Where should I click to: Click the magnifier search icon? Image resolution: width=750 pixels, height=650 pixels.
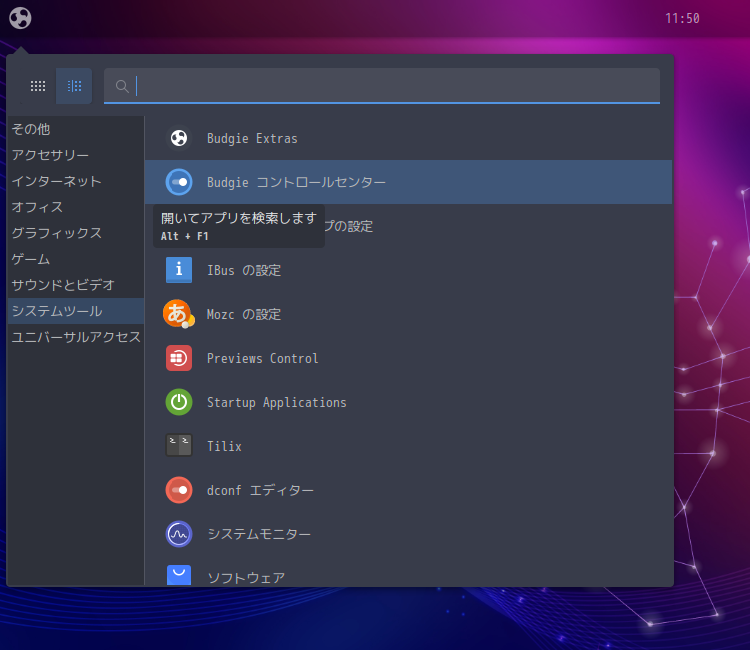(x=122, y=86)
